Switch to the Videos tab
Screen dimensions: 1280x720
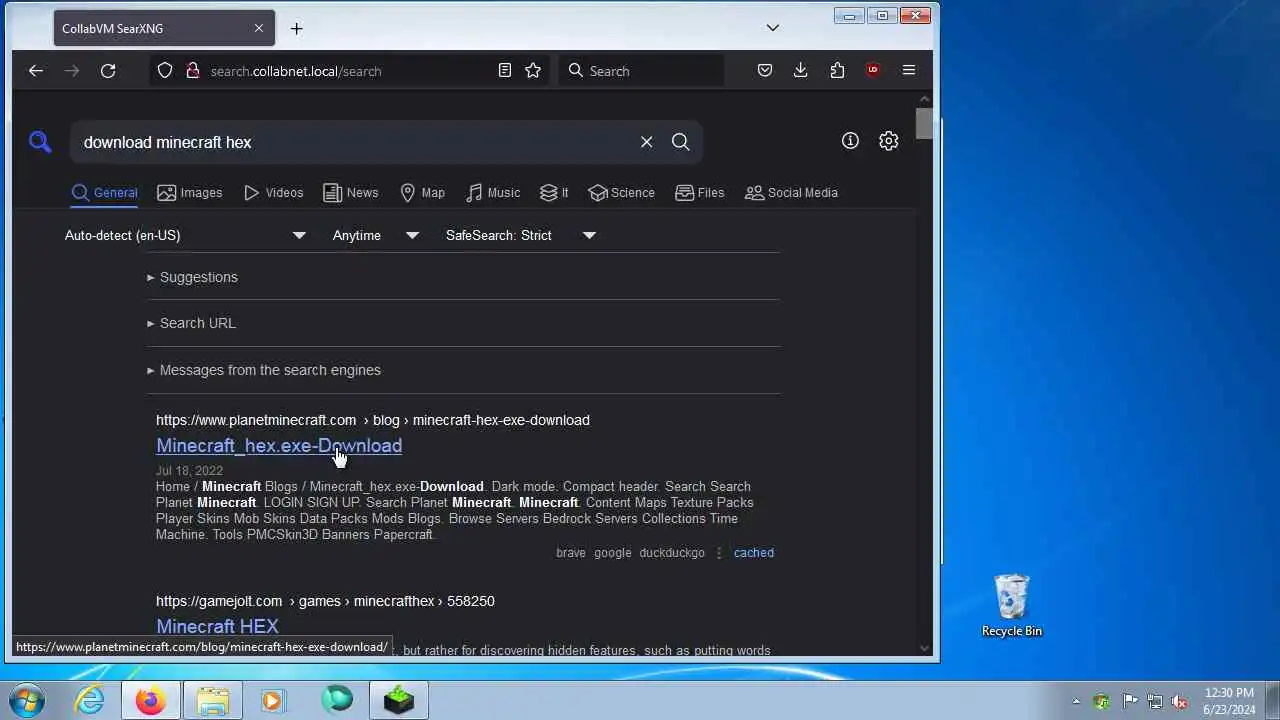(x=273, y=193)
